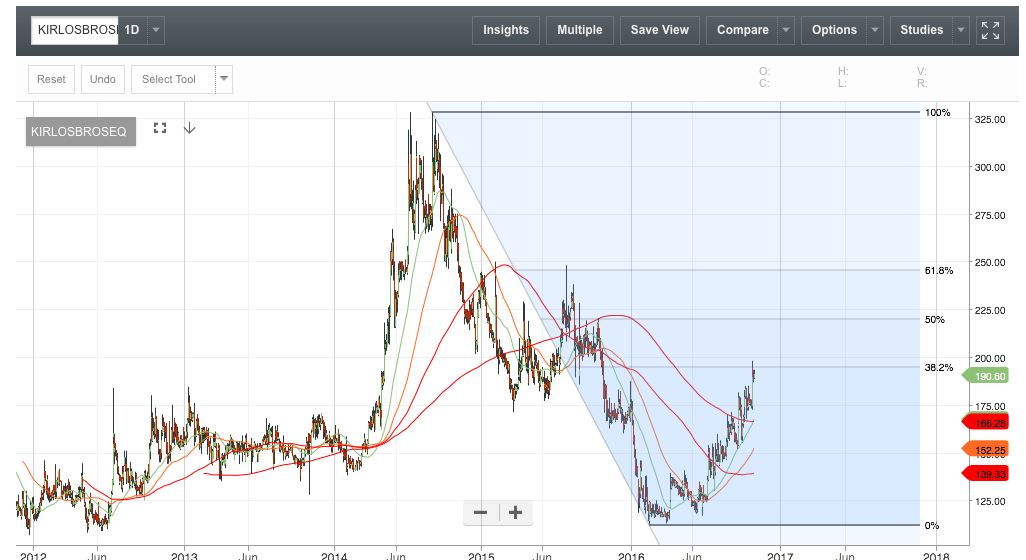Open the 1D interval dropdown arrow
The image size is (1026, 560).
click(x=155, y=30)
